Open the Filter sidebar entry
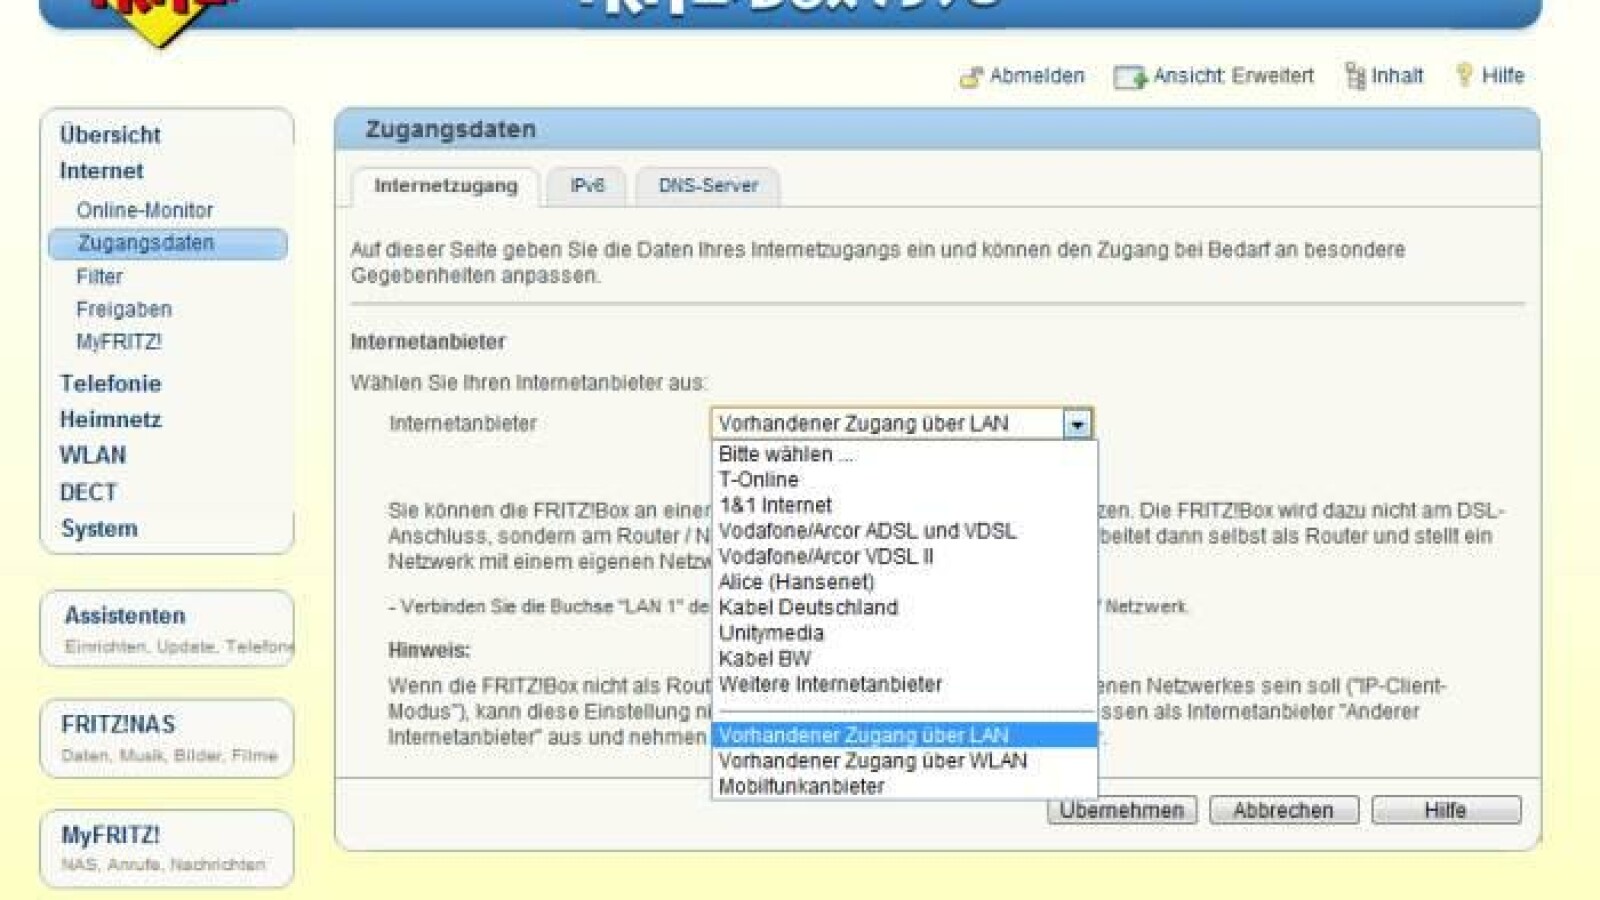Screen dimensions: 1600x900 (x=99, y=276)
